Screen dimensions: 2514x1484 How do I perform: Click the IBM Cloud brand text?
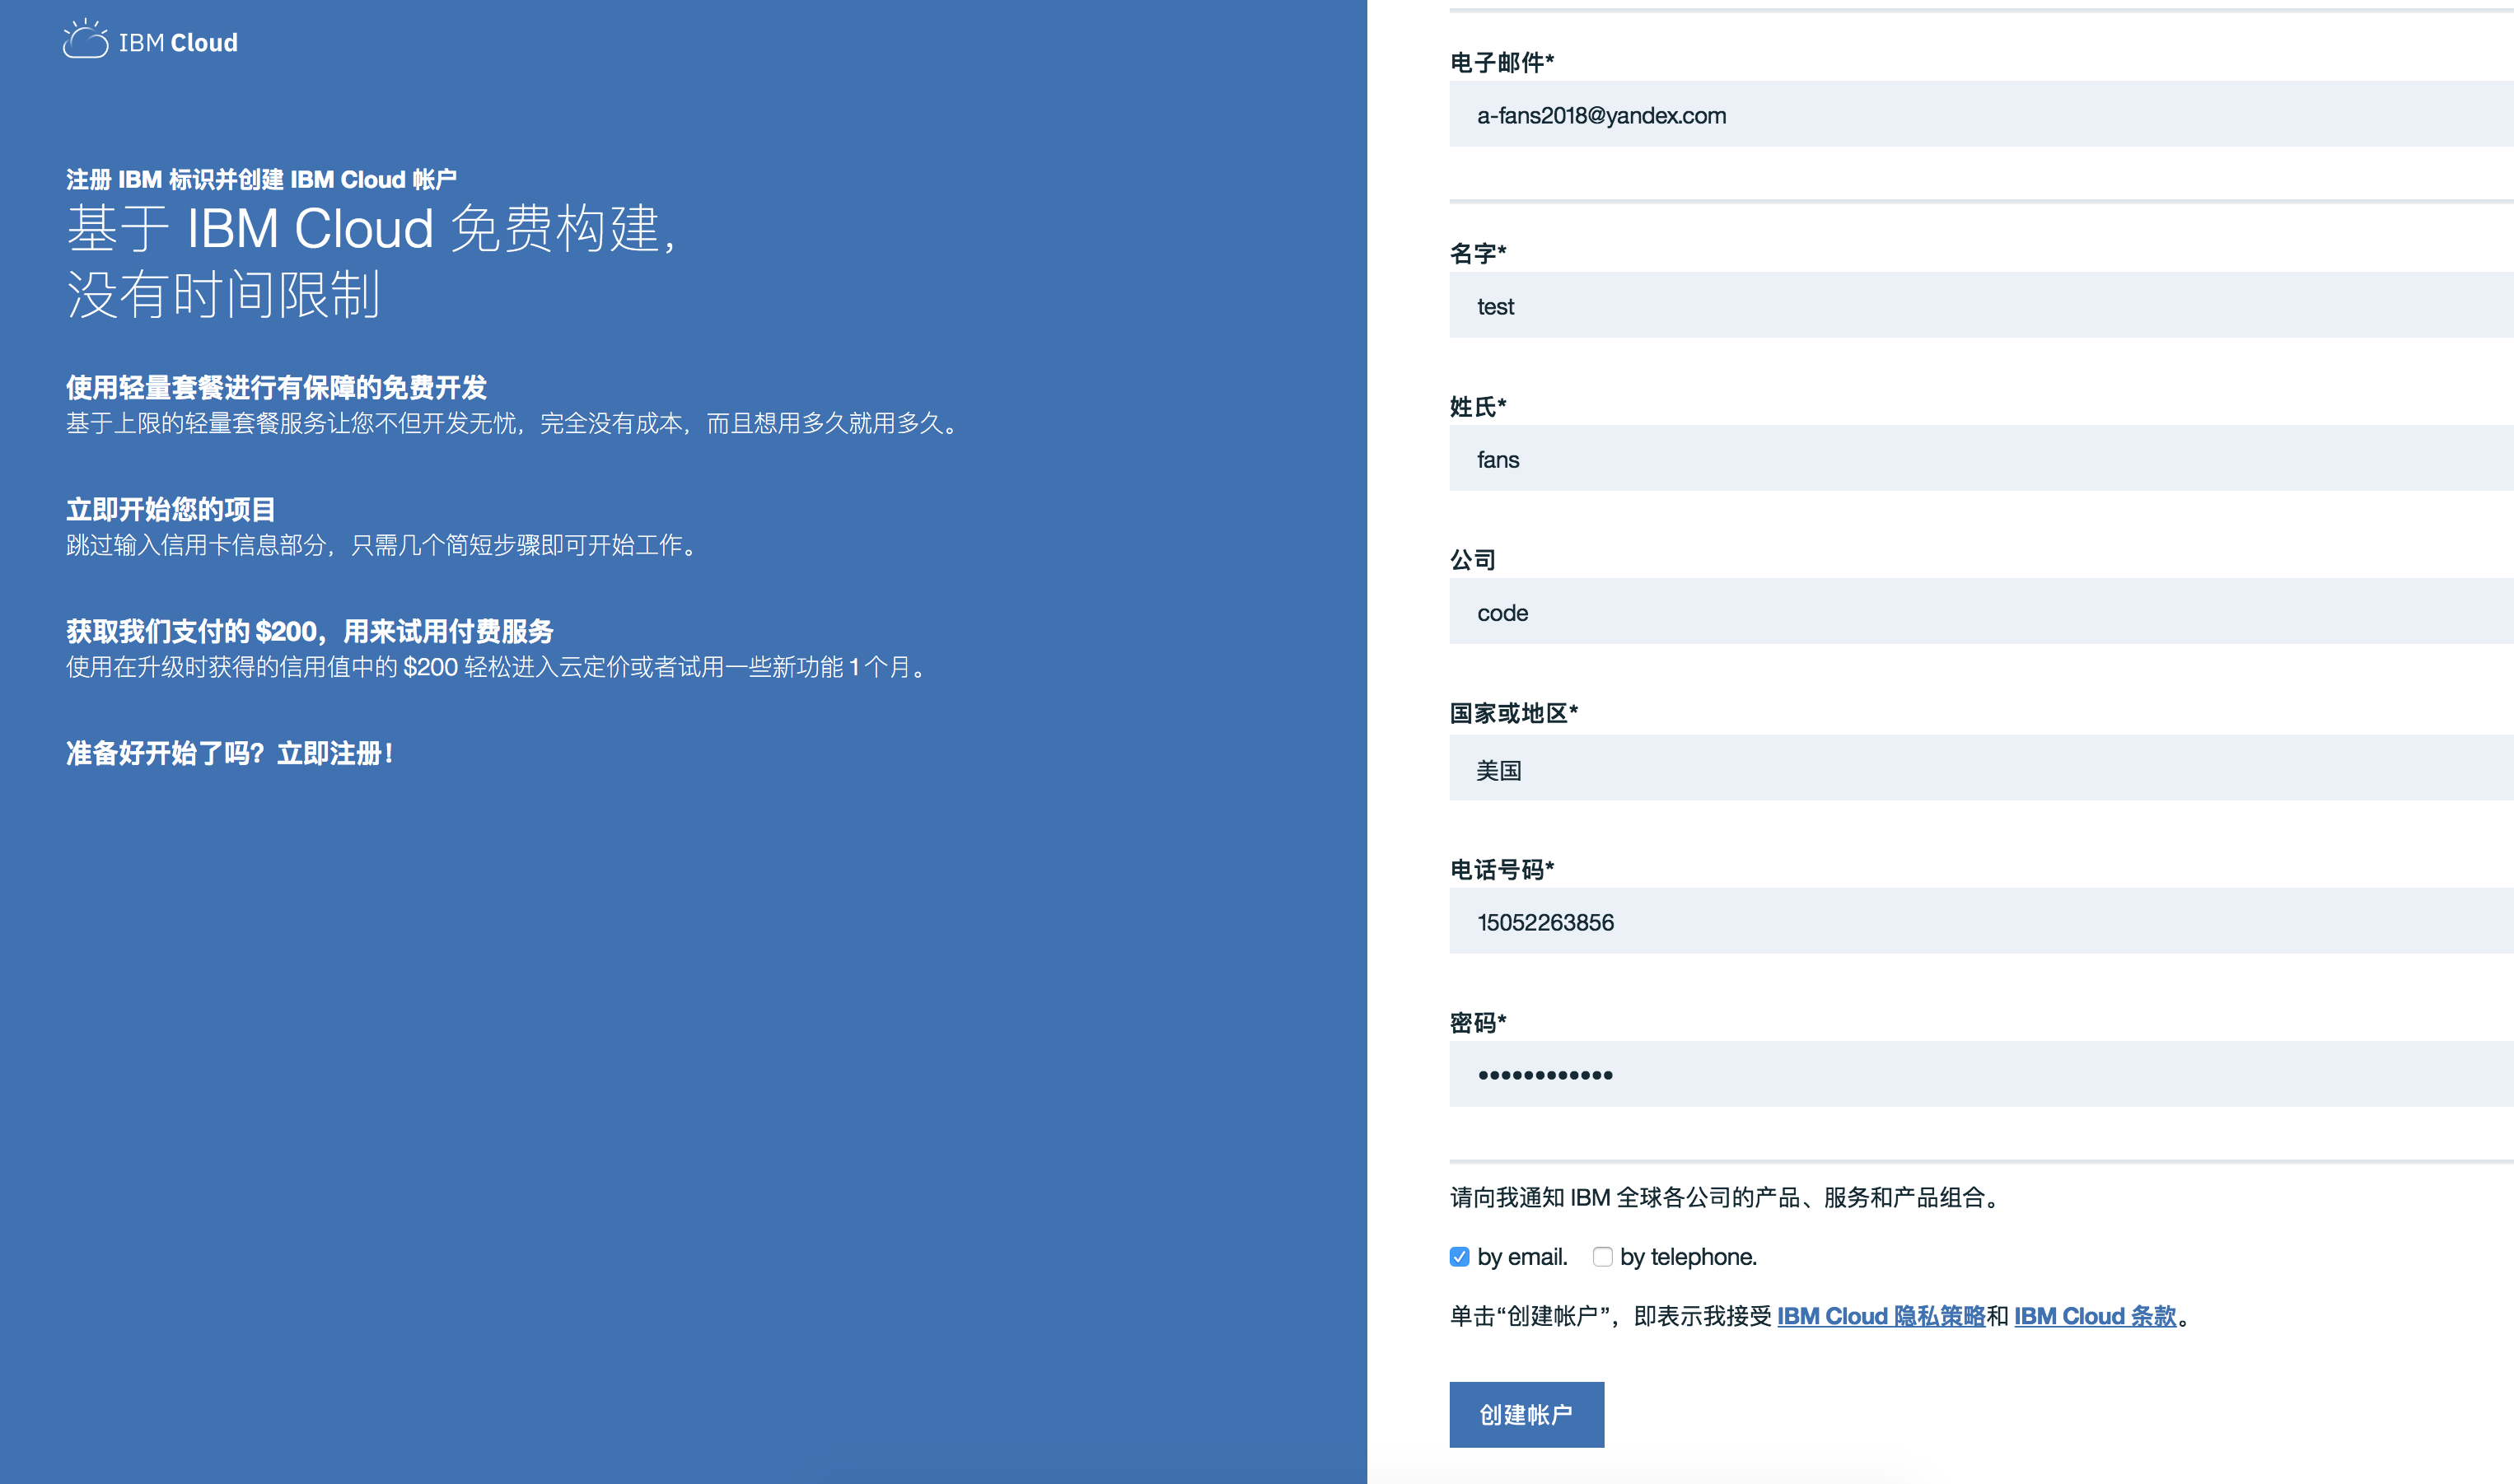click(x=178, y=43)
